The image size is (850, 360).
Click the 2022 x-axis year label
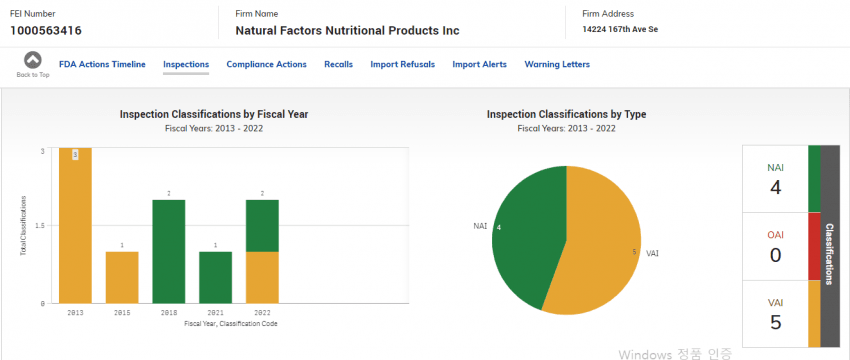[x=262, y=313]
